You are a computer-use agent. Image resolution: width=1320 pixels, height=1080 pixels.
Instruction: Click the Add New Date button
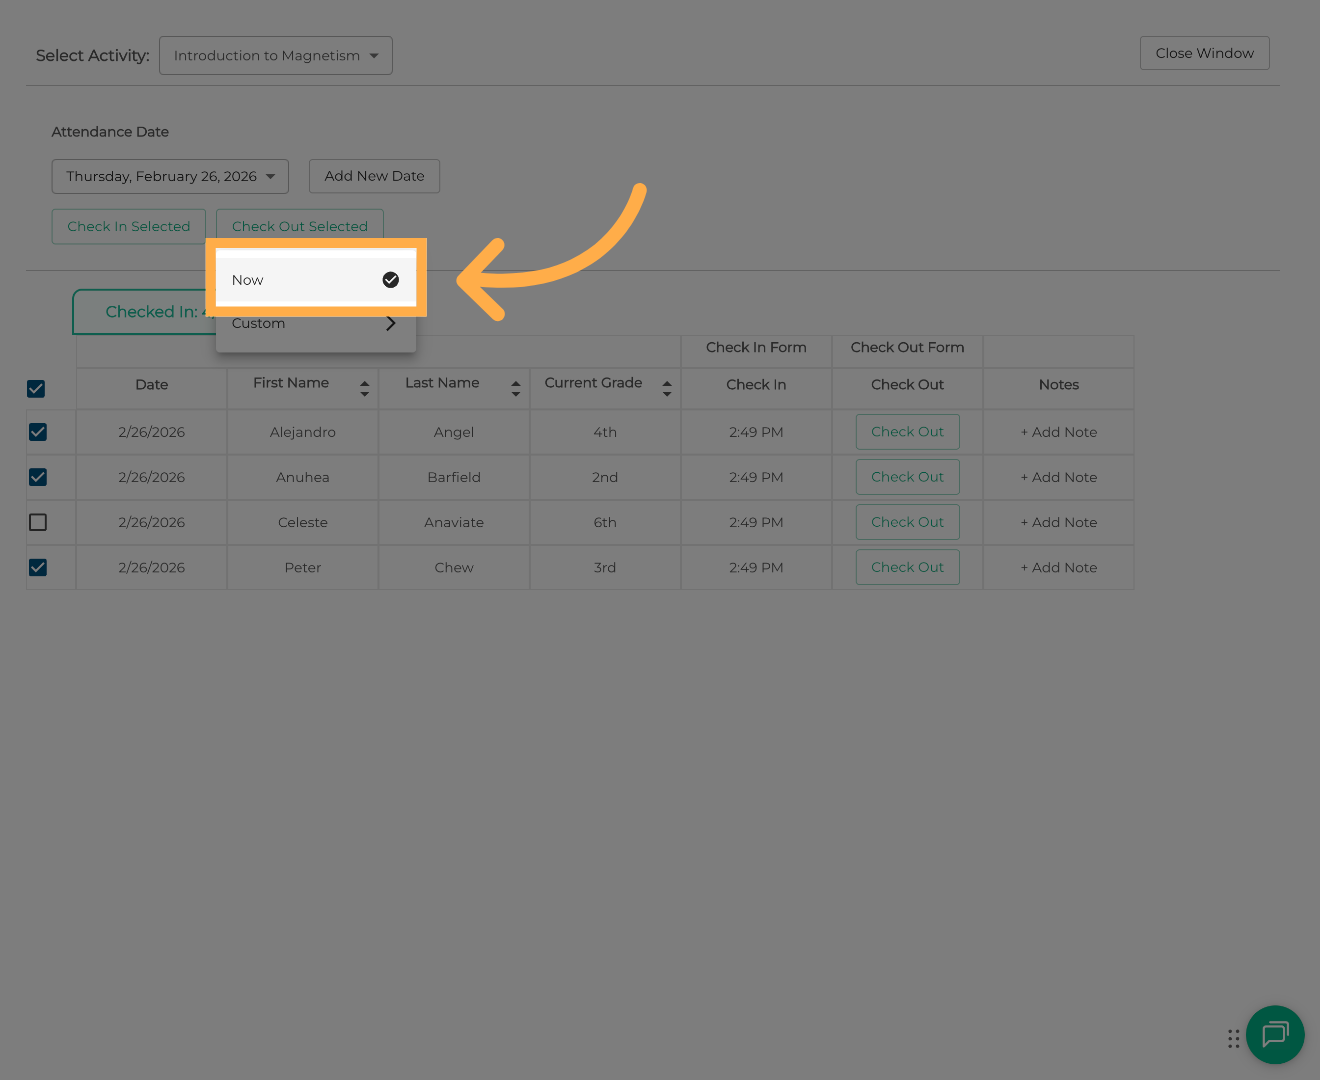(x=374, y=176)
